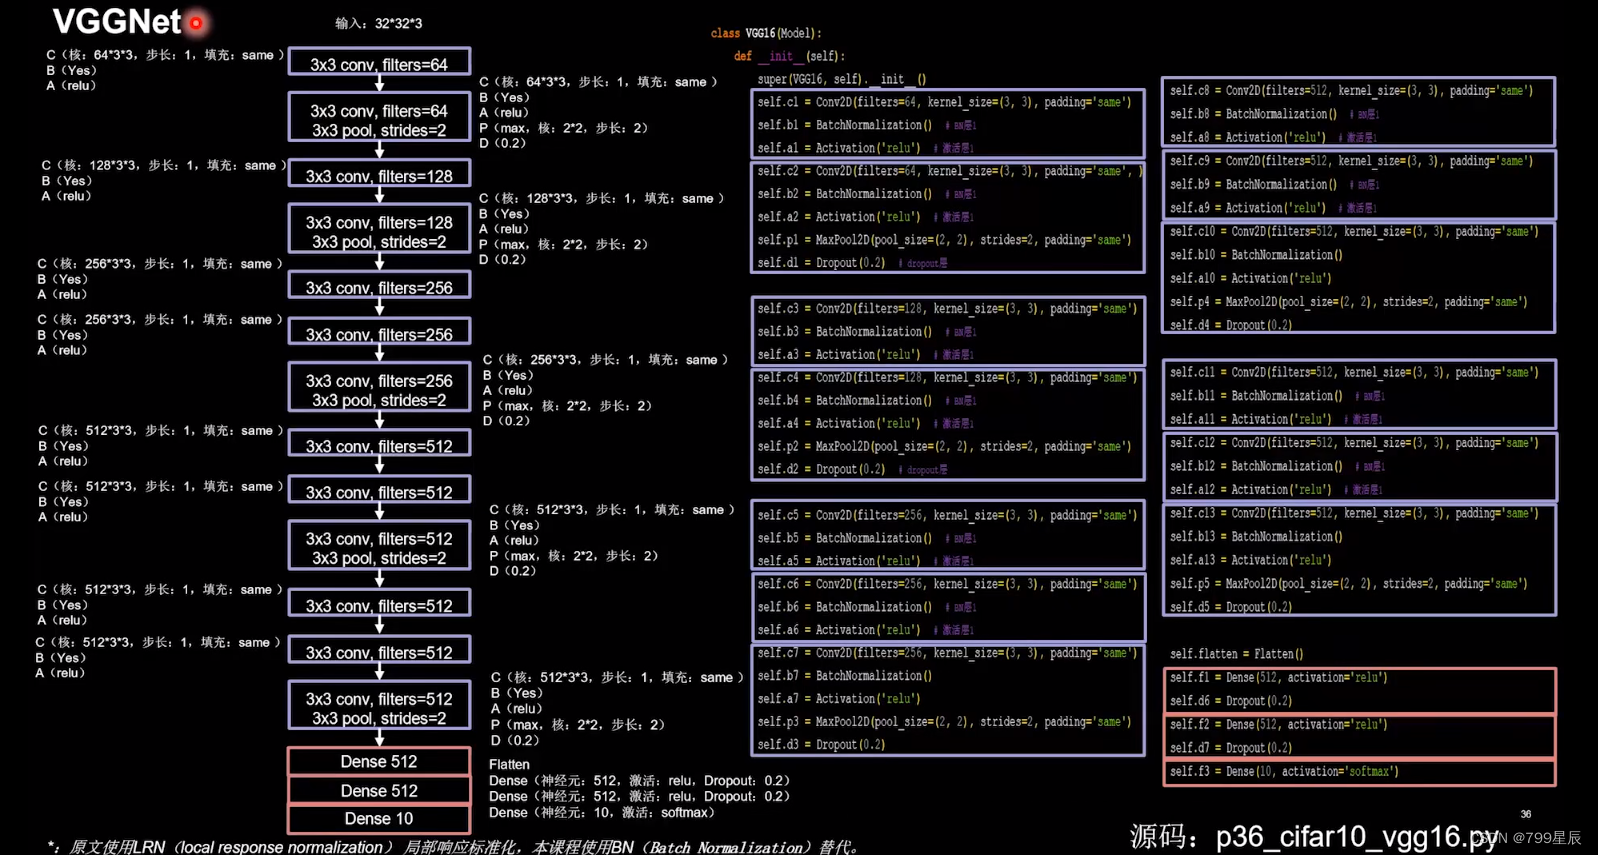Select the self.p4 MaxPool2D code line
The image size is (1598, 855).
[1349, 302]
